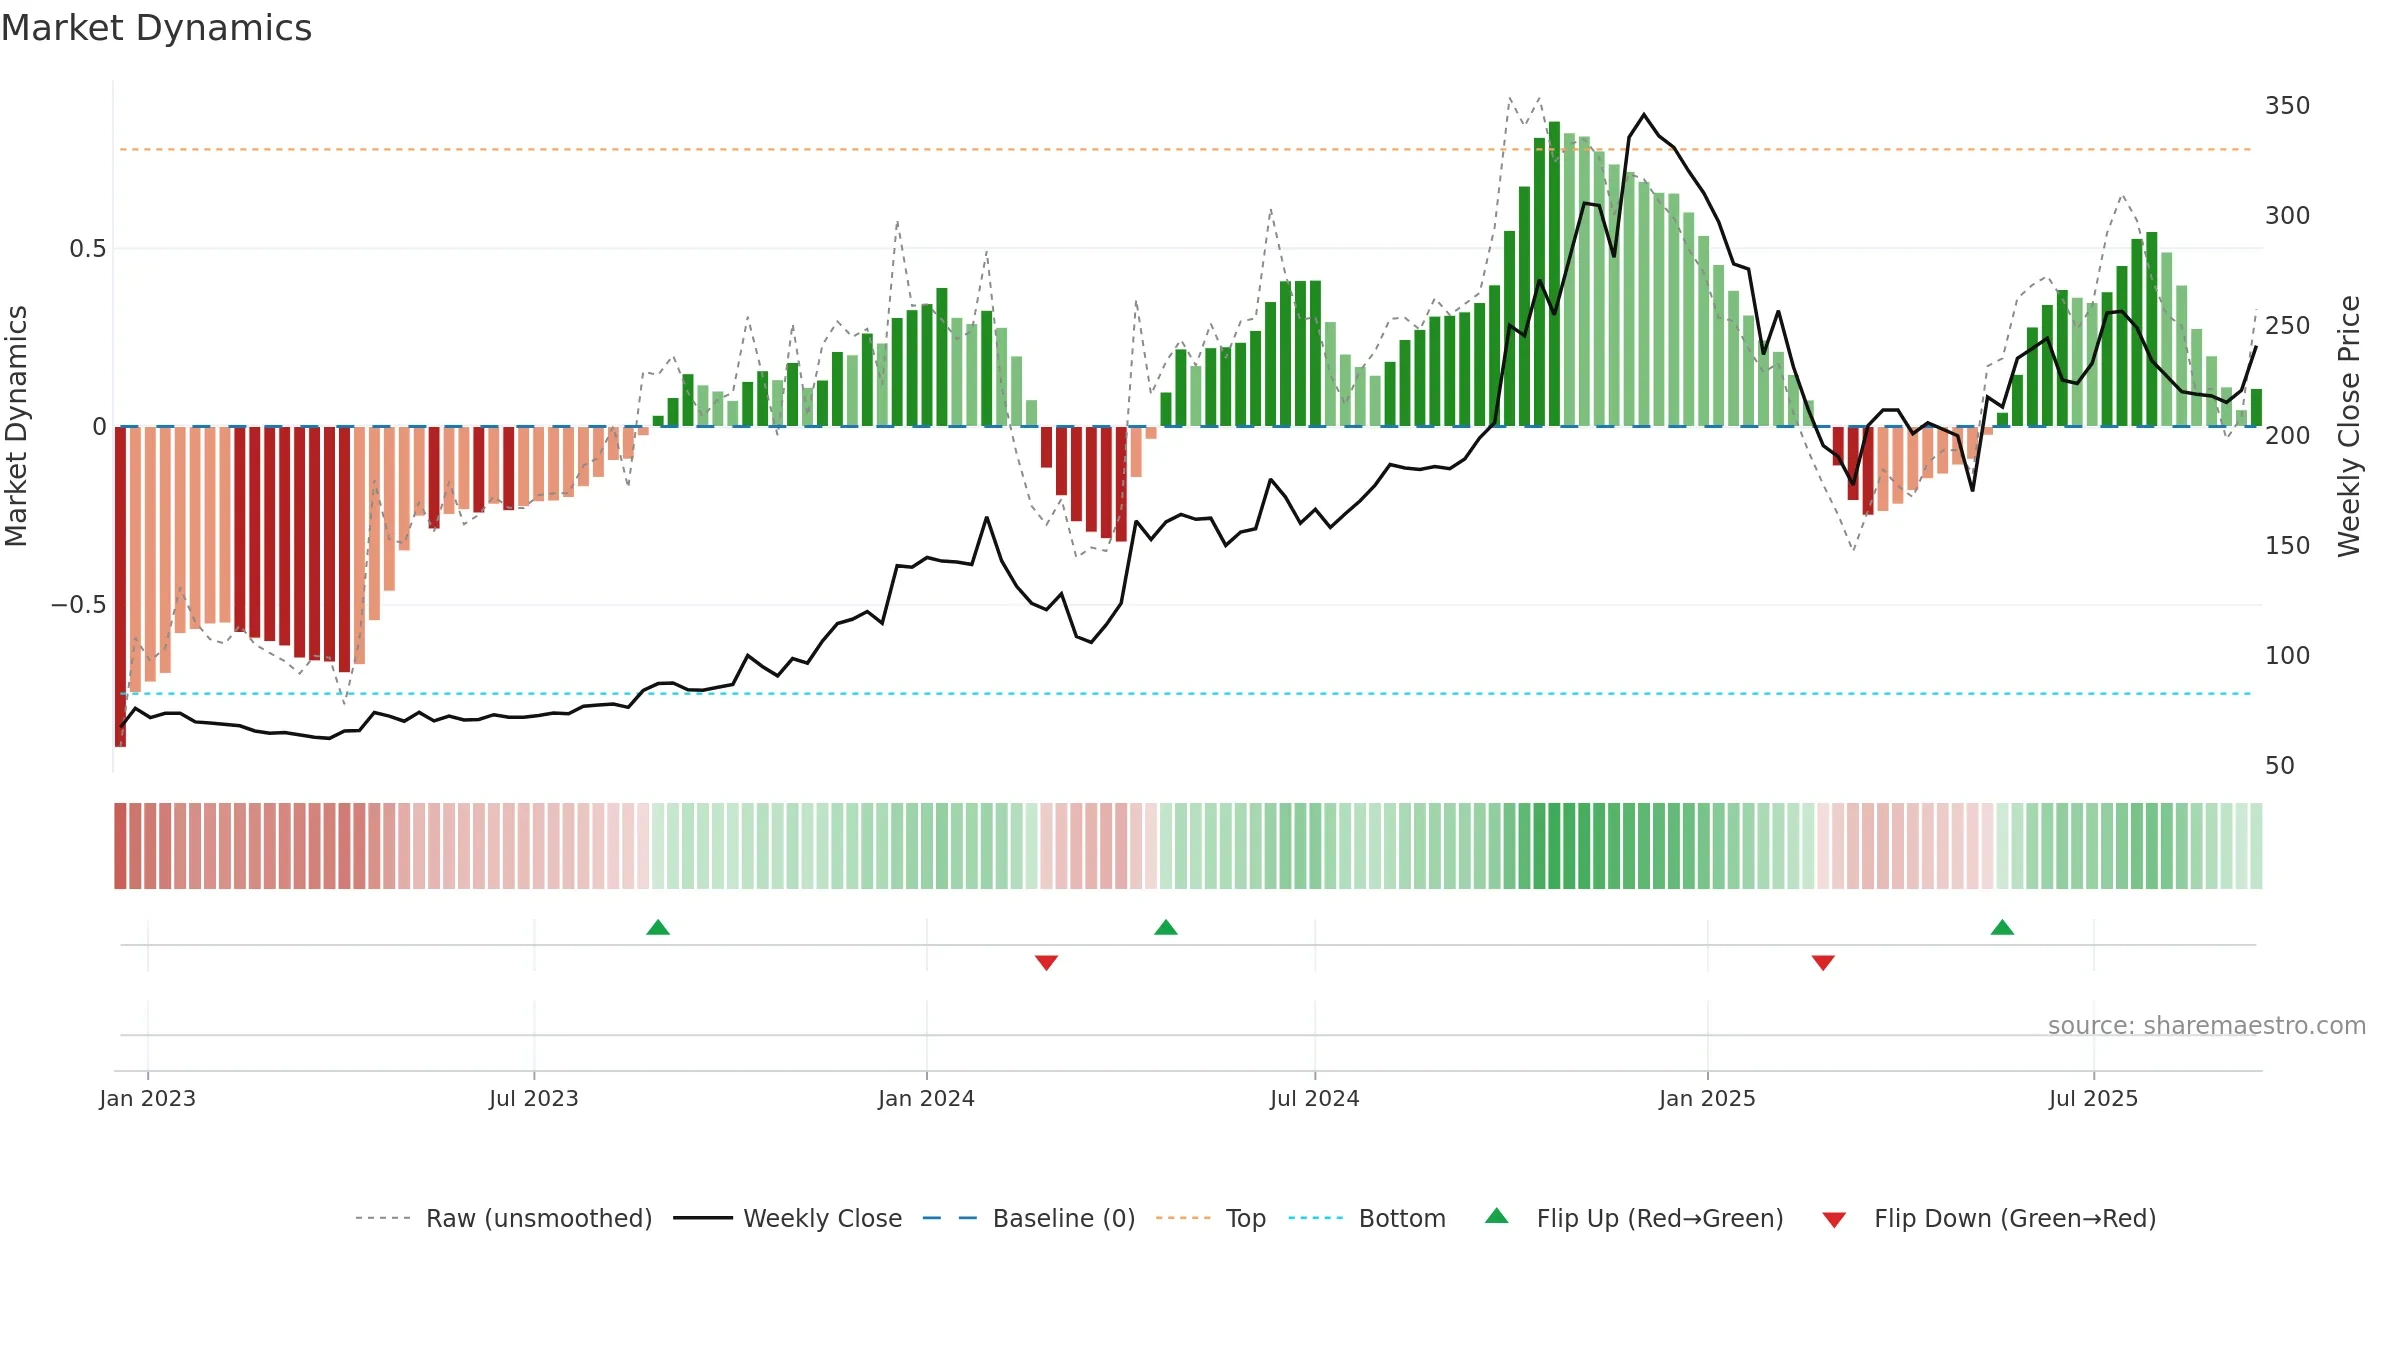Click the 350 right axis tick label
2400x1350 pixels.
(2288, 106)
